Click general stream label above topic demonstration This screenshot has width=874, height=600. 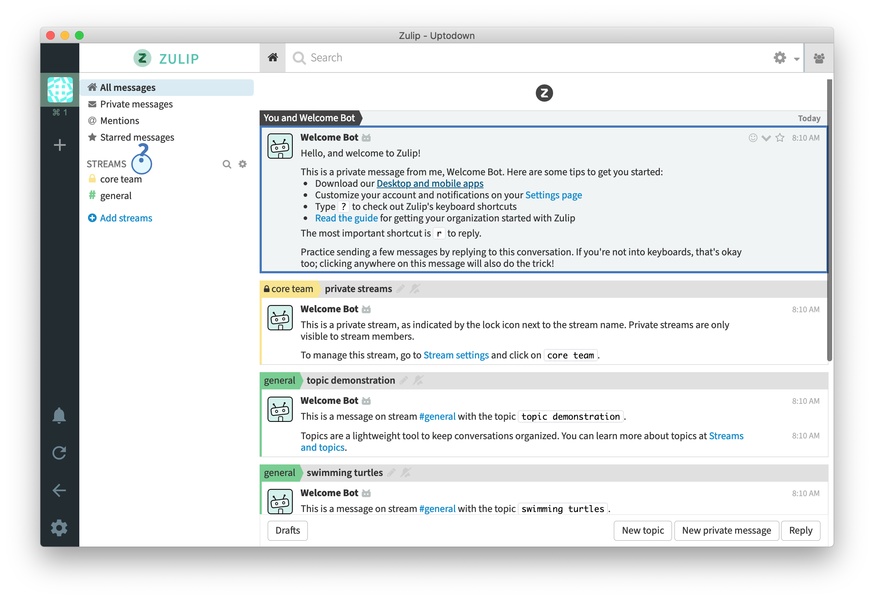click(279, 380)
